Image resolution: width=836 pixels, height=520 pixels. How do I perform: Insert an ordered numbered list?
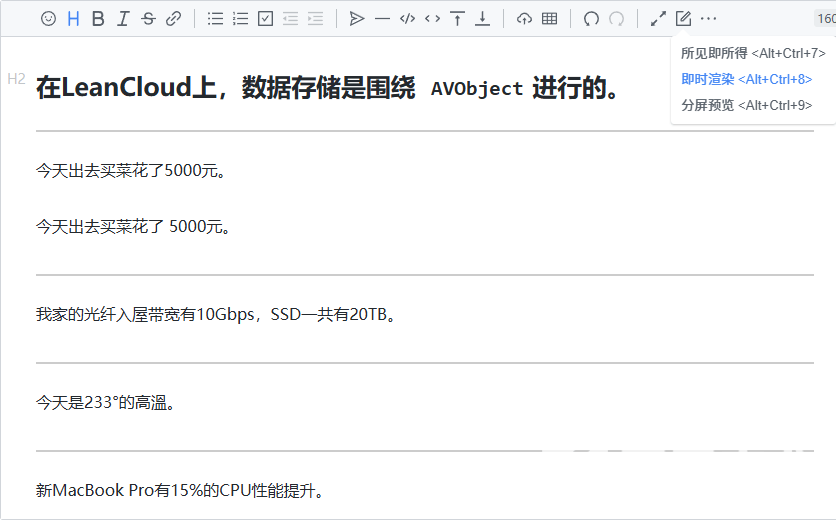coord(240,18)
